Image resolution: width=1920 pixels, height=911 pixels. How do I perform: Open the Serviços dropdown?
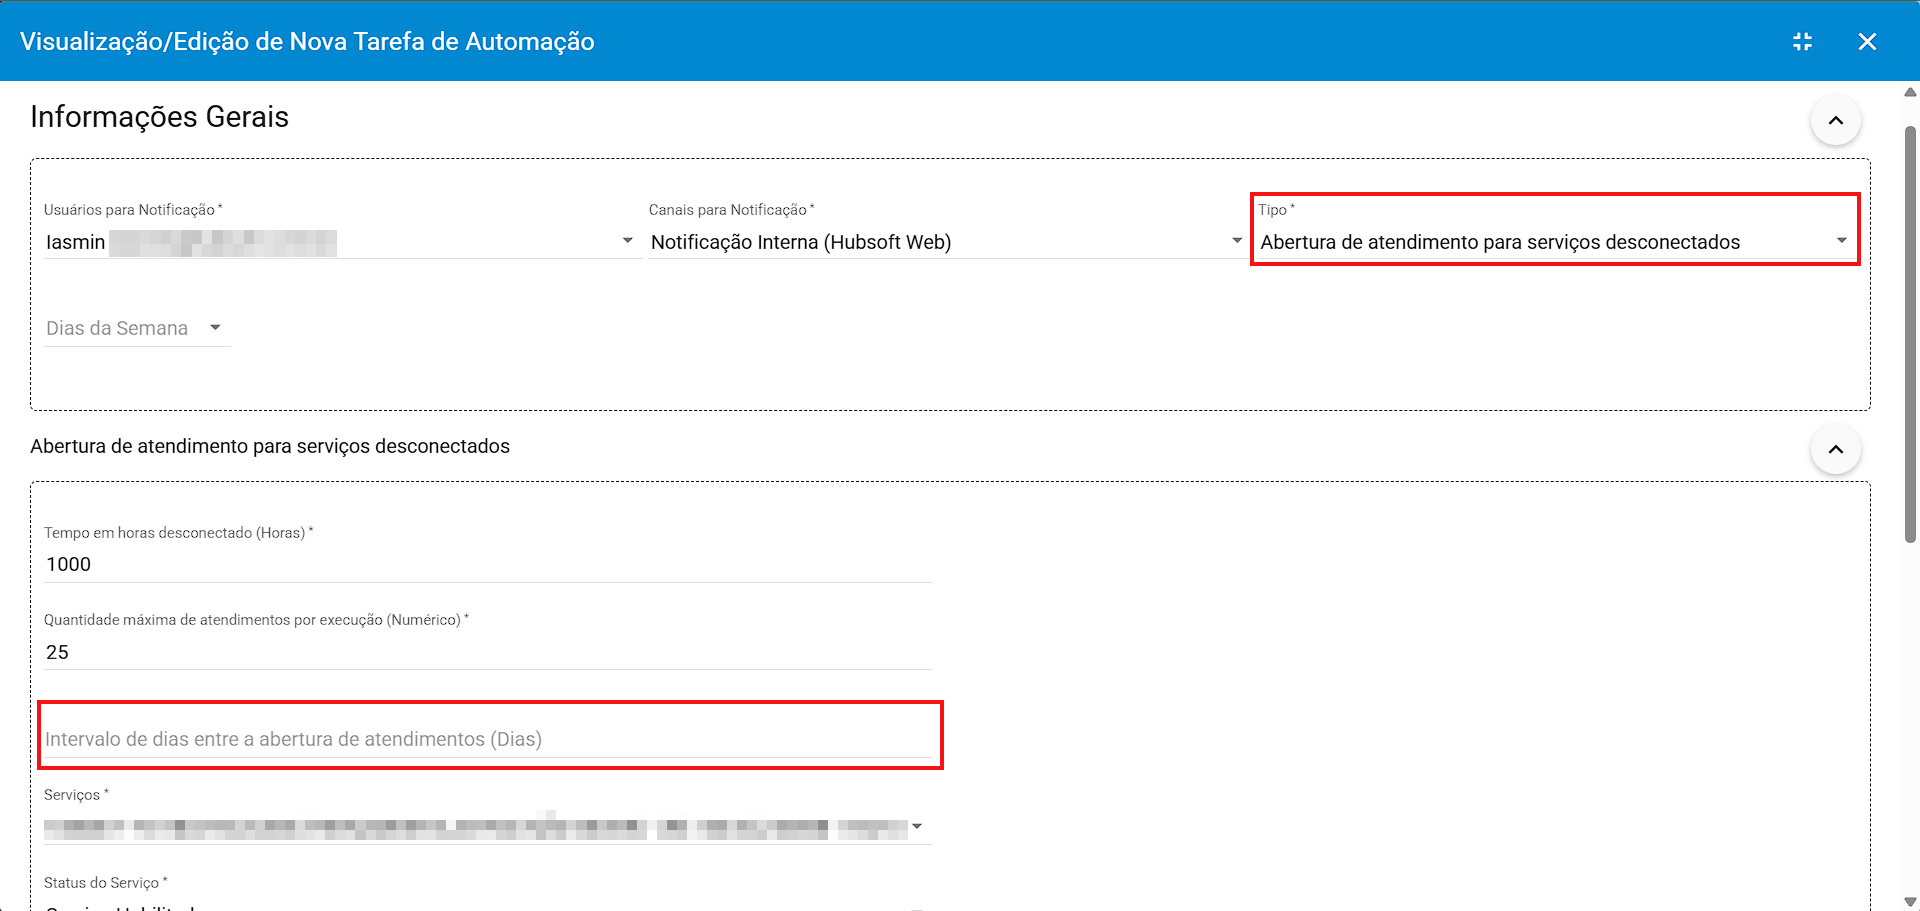487,828
